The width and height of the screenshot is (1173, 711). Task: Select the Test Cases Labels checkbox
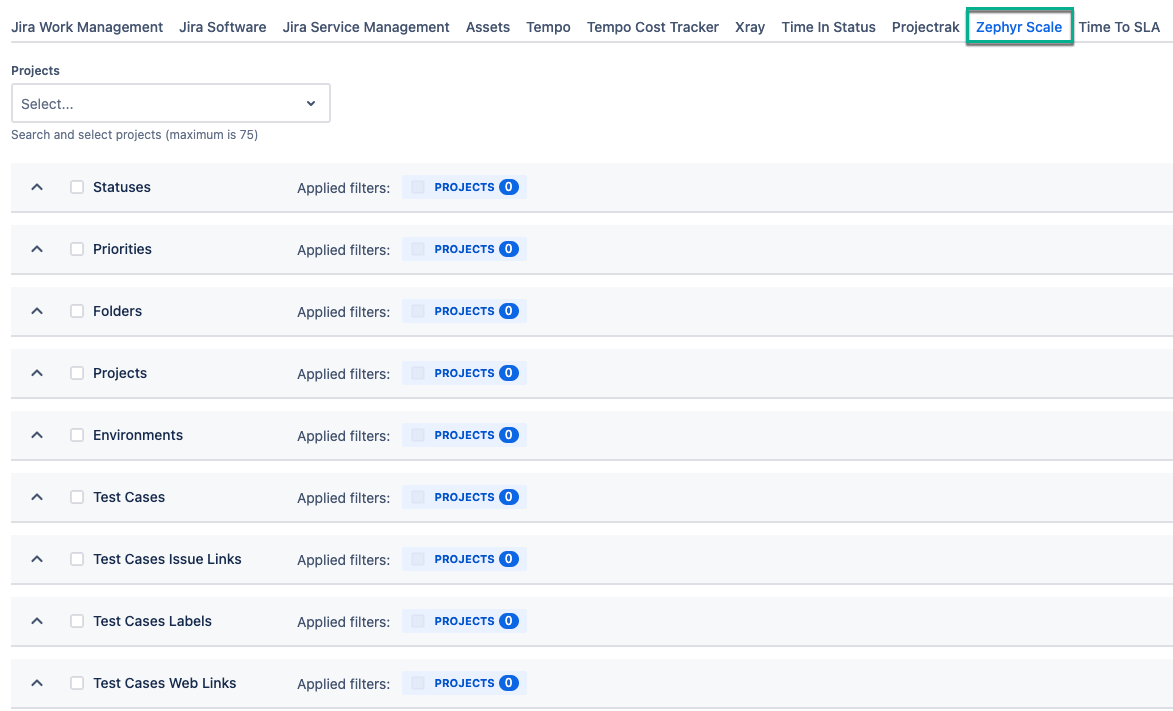[77, 620]
